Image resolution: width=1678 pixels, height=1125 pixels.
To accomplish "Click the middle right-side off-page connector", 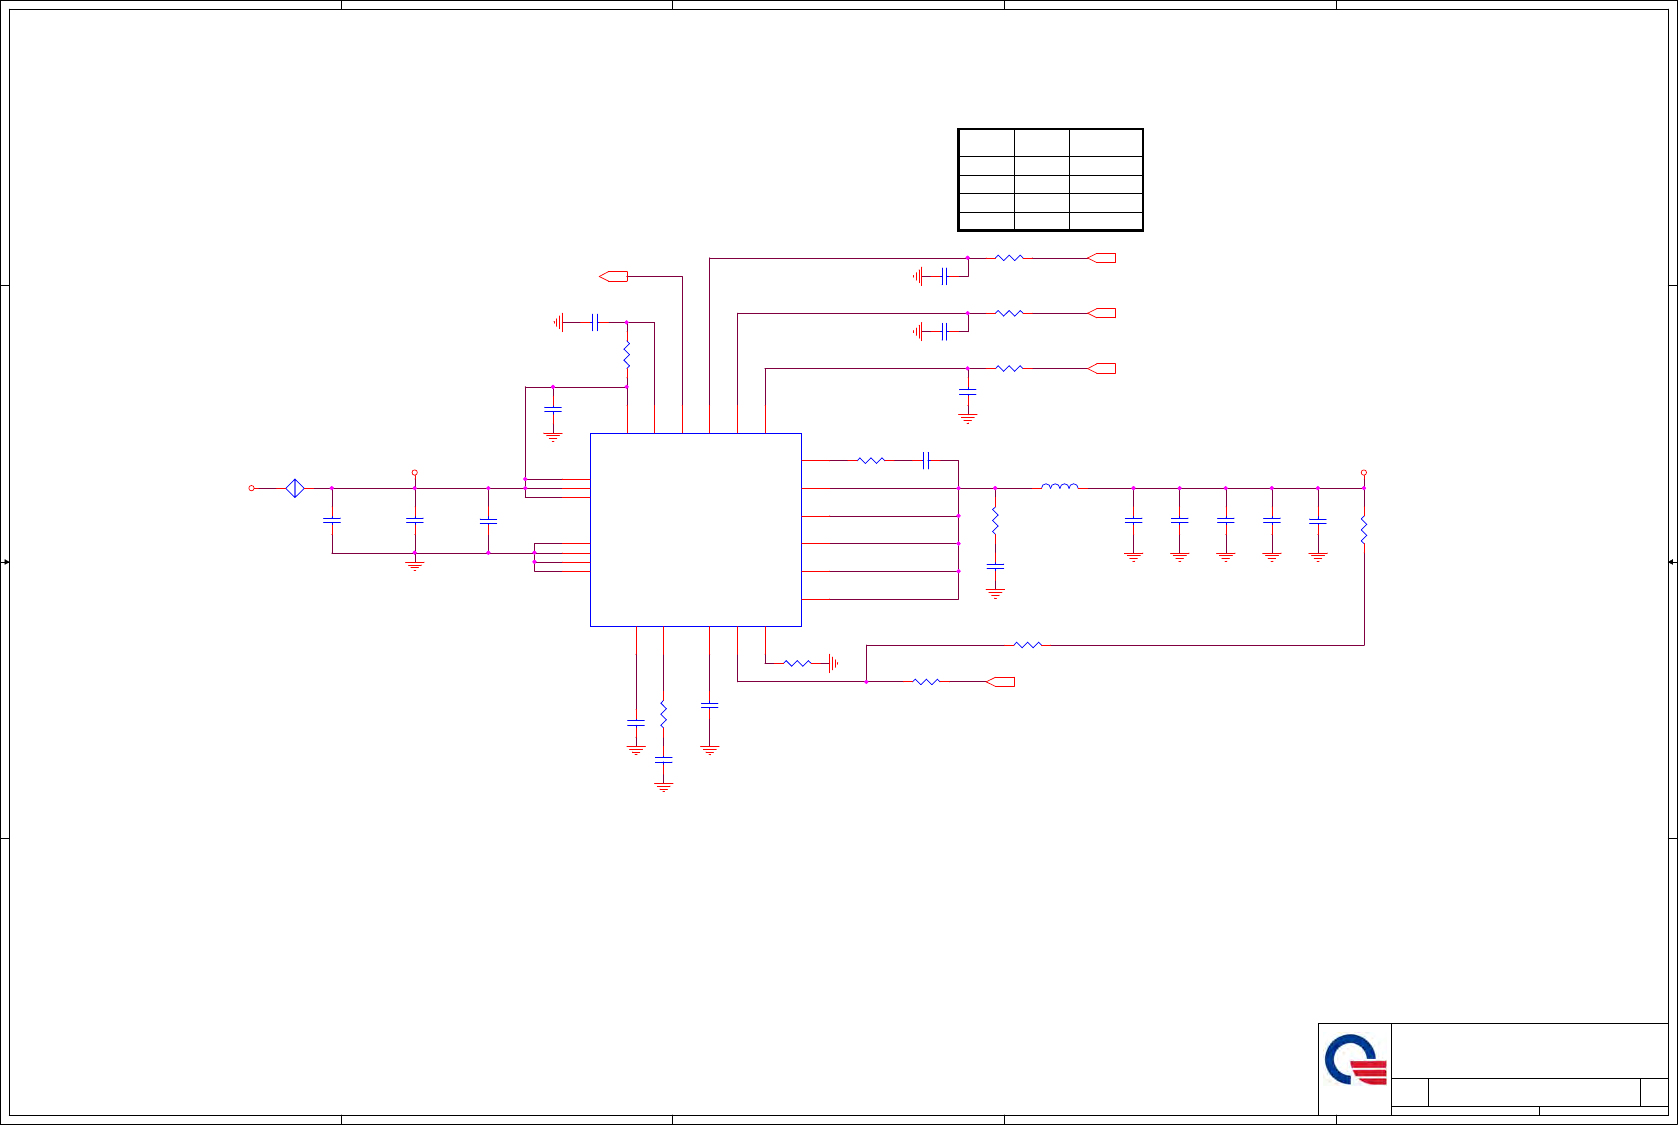I will click(x=1101, y=313).
